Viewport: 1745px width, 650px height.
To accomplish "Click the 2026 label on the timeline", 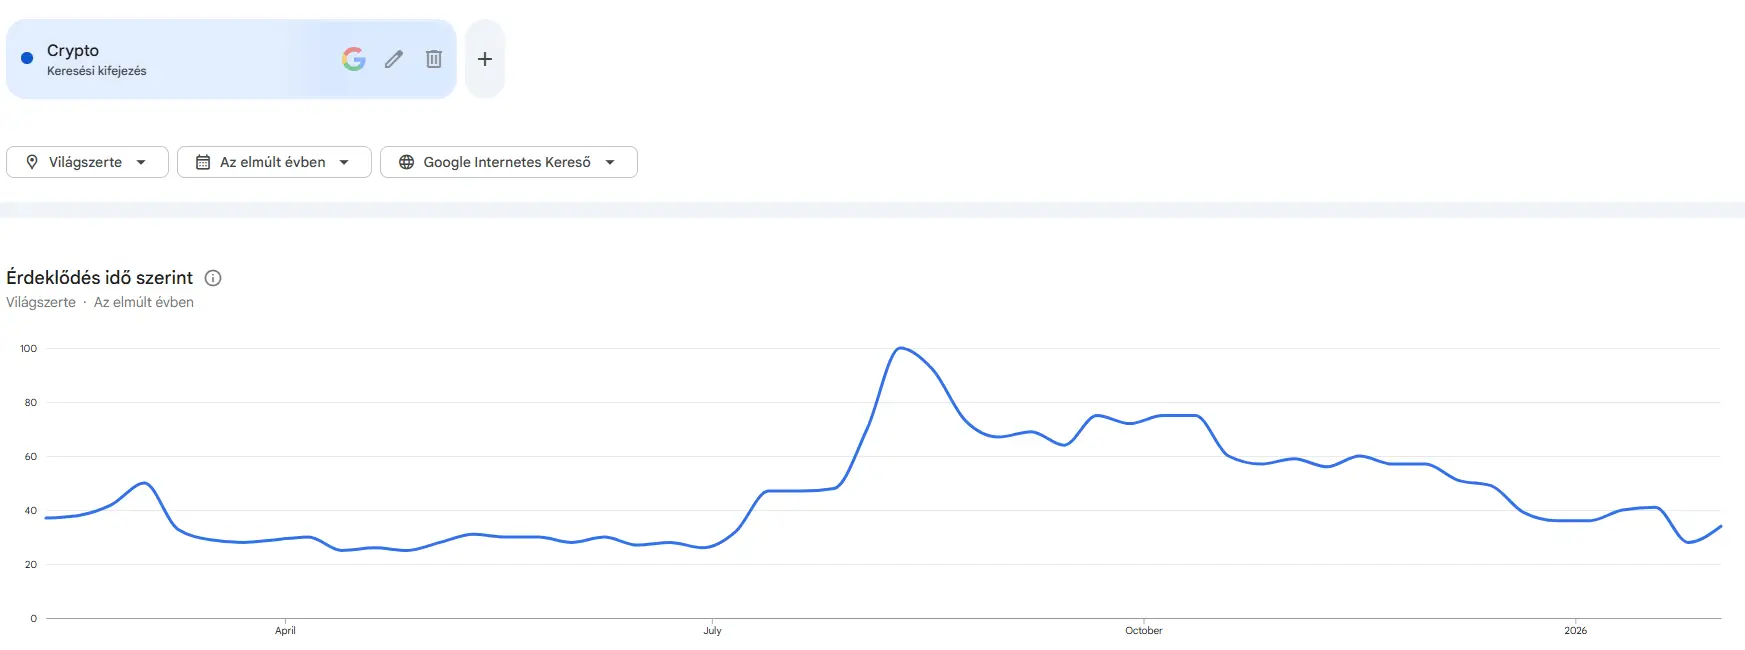I will pos(1575,631).
